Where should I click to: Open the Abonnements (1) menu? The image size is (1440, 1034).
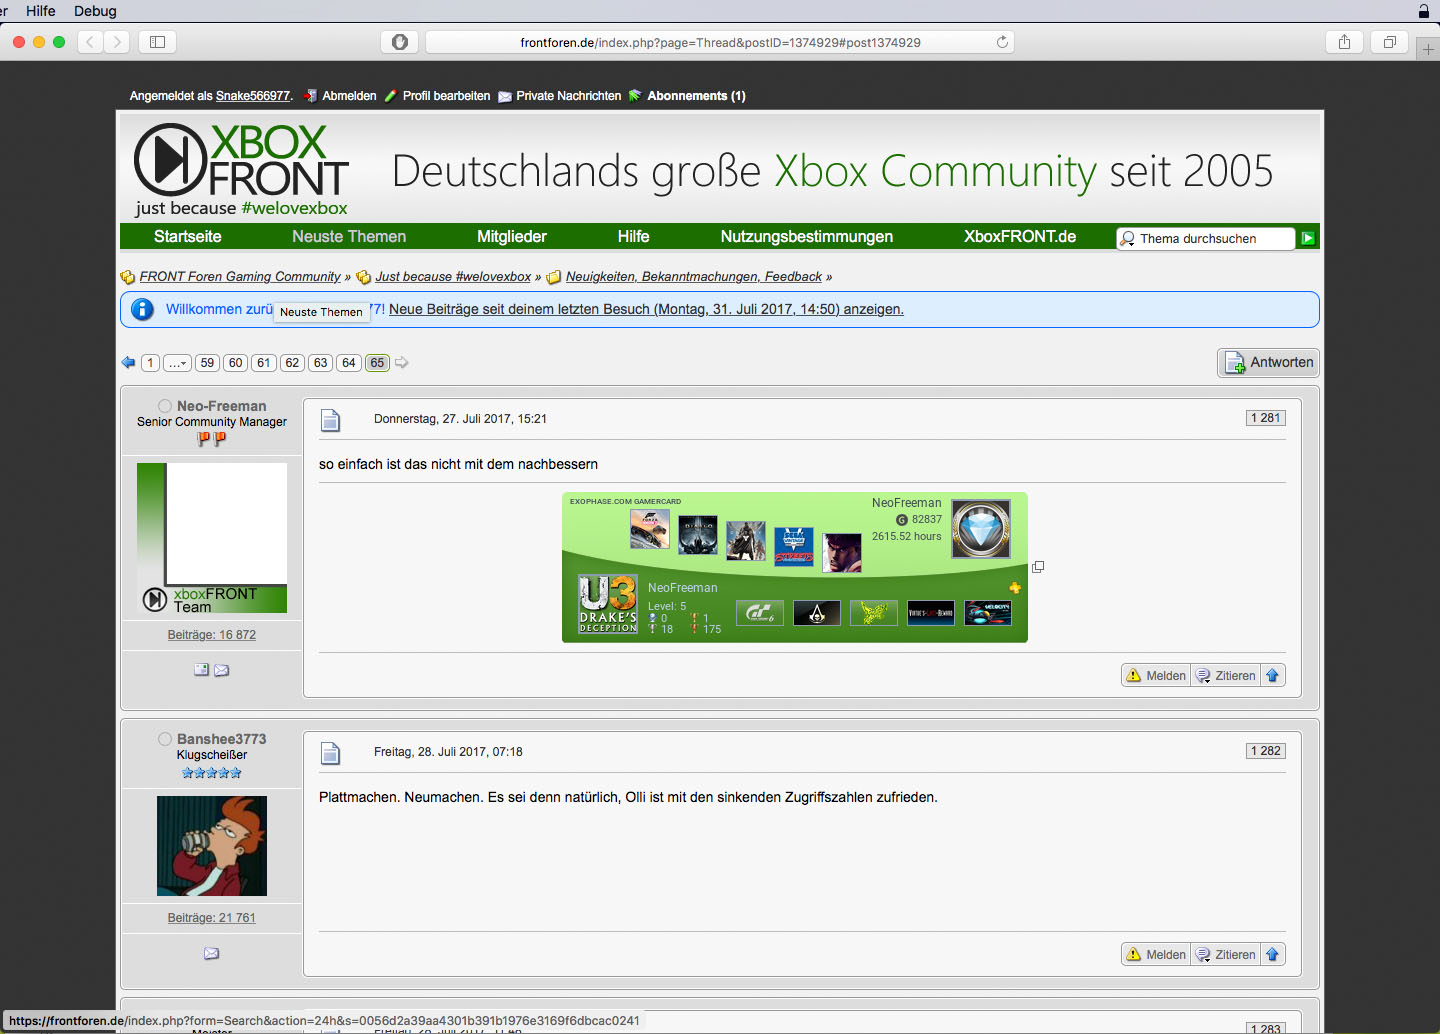(x=696, y=96)
